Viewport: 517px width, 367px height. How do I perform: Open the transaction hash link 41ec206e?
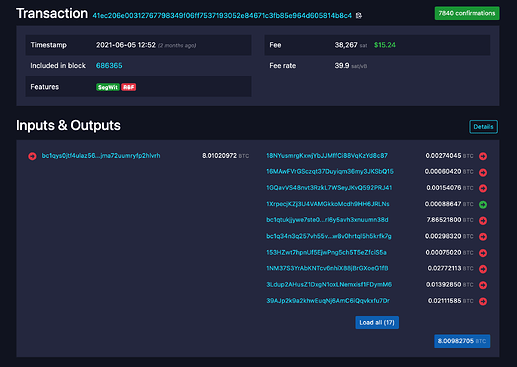tap(222, 16)
